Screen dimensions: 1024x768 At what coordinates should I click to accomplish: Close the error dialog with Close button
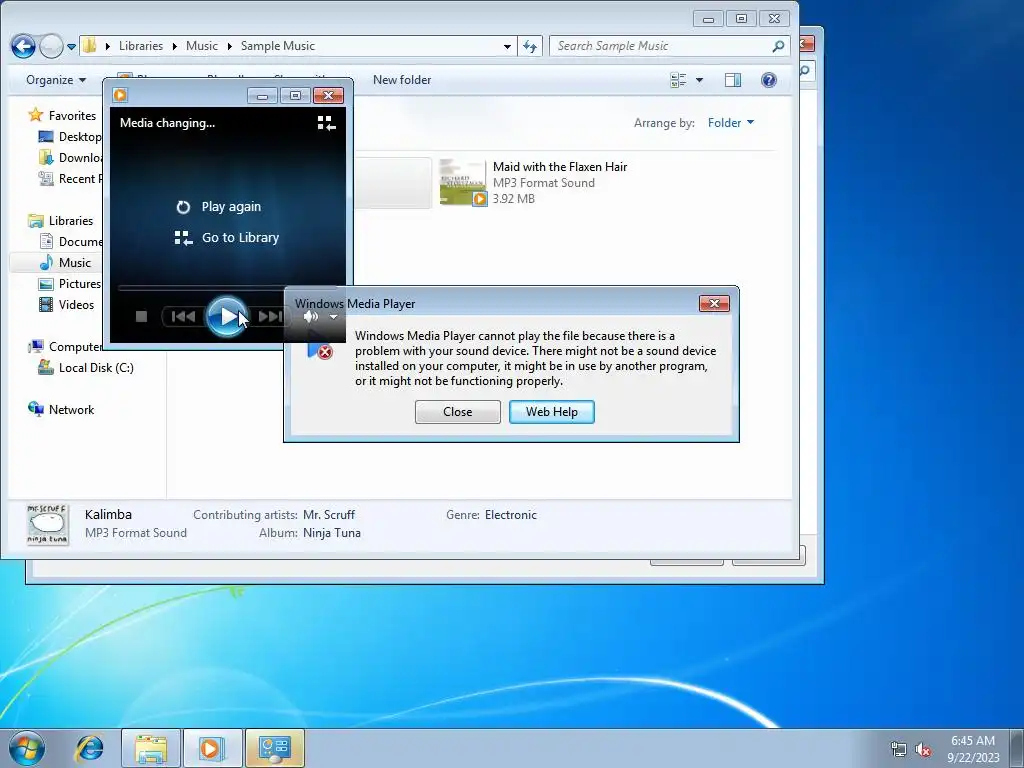pyautogui.click(x=458, y=412)
